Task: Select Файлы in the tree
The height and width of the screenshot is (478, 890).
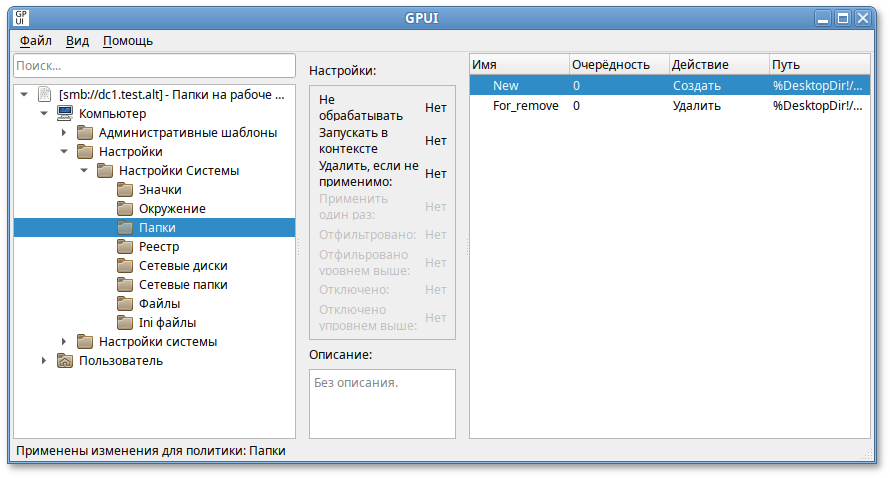Action: click(x=159, y=304)
